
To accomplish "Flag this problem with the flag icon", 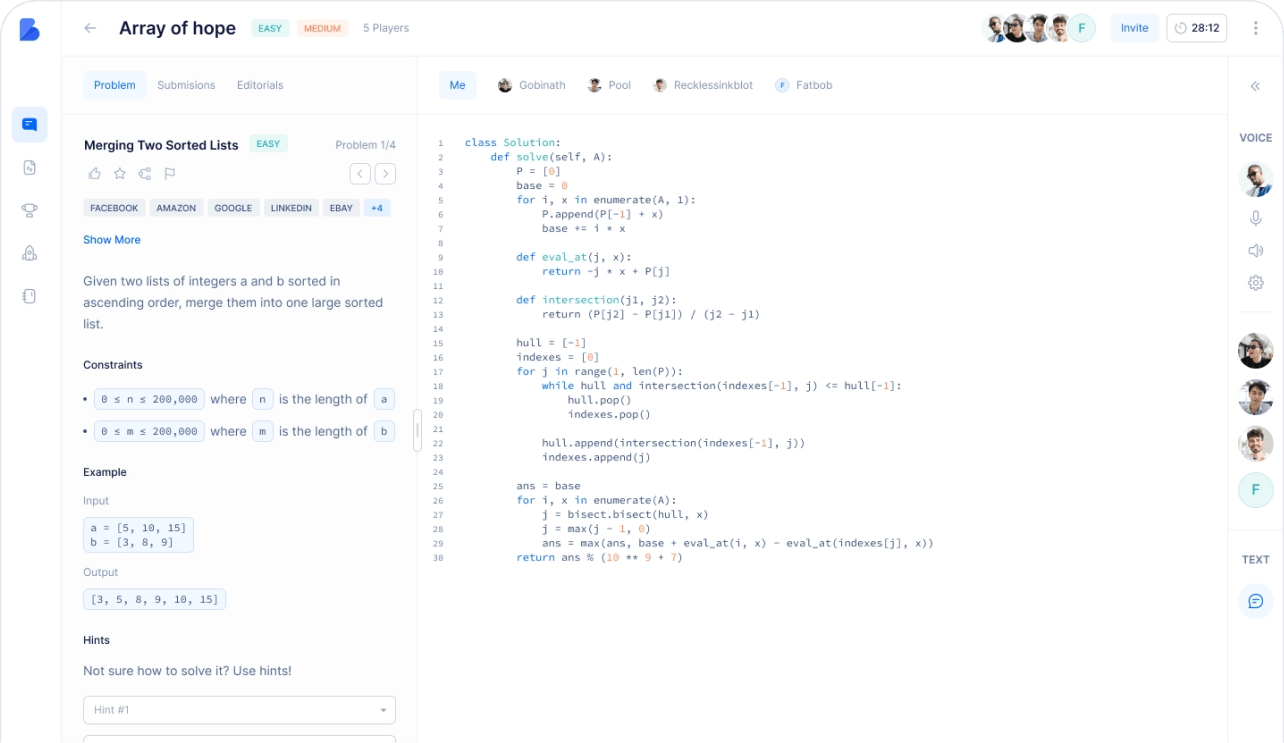I will tap(170, 174).
